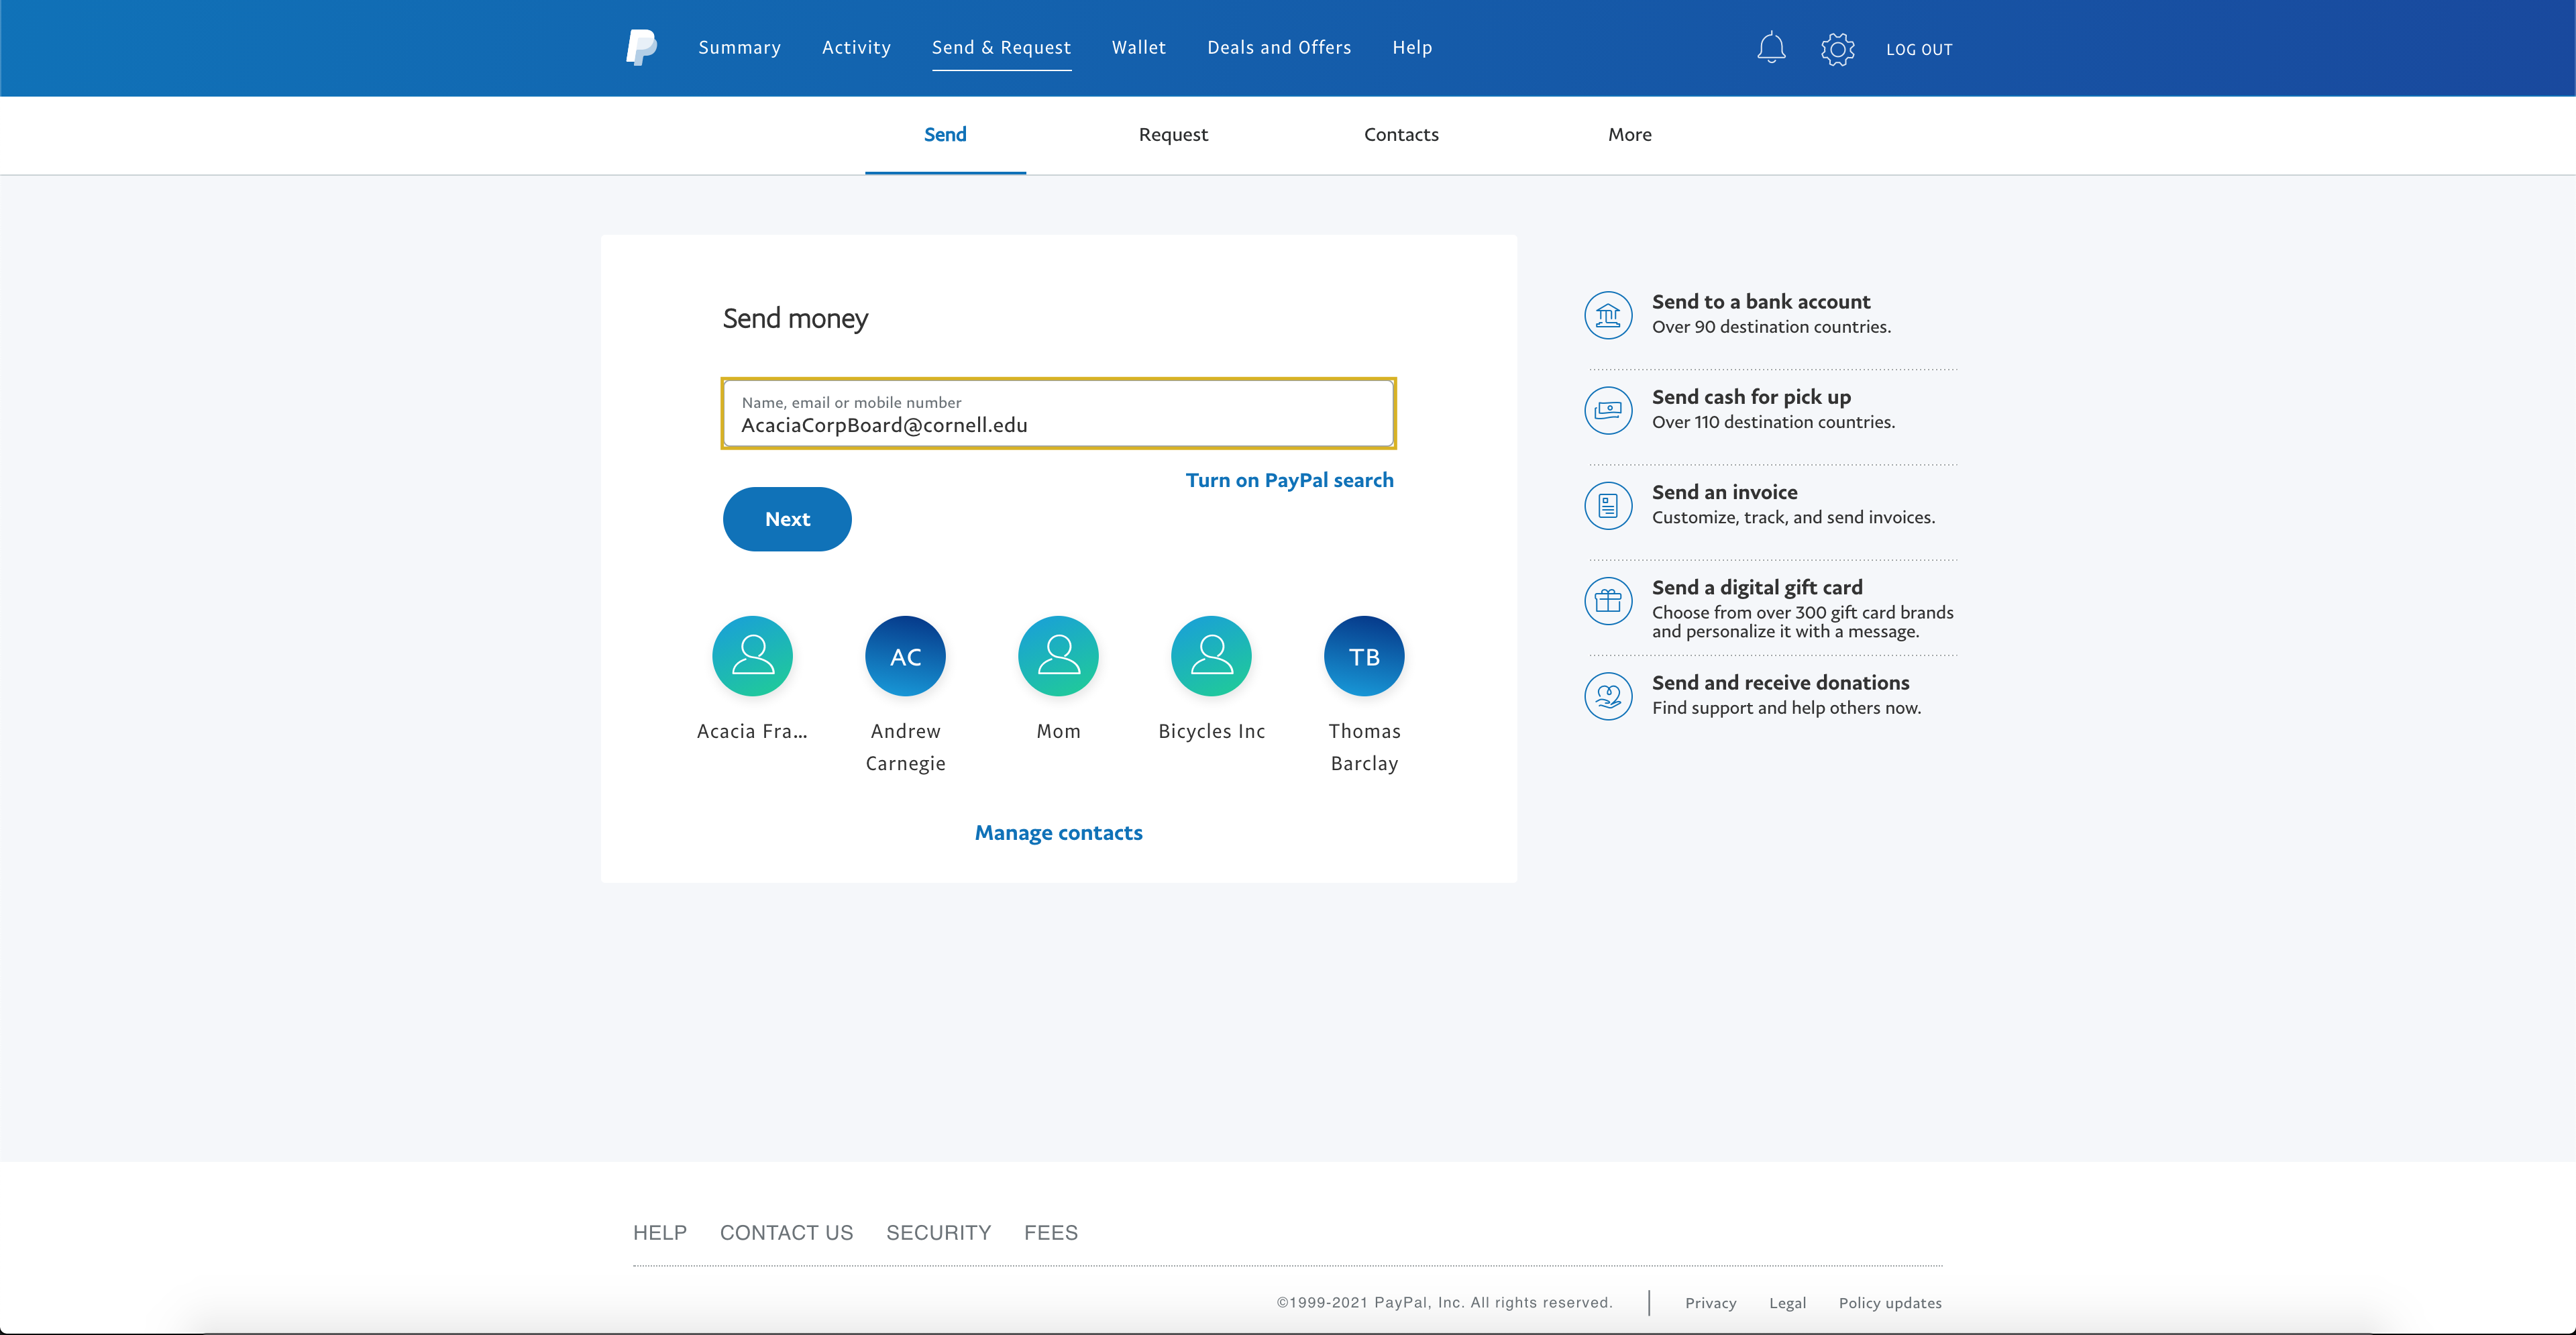The image size is (2576, 1335).
Task: Open Send to a bank account
Action: click(x=1760, y=302)
